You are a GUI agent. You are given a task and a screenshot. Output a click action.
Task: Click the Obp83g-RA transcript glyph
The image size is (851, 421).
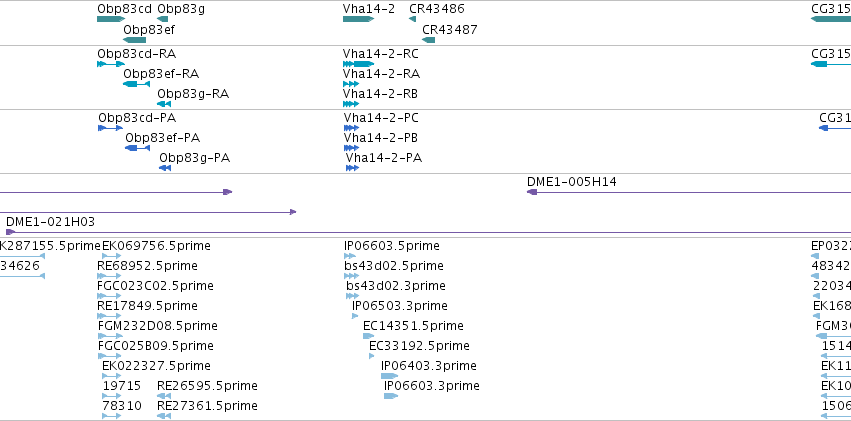pyautogui.click(x=164, y=104)
